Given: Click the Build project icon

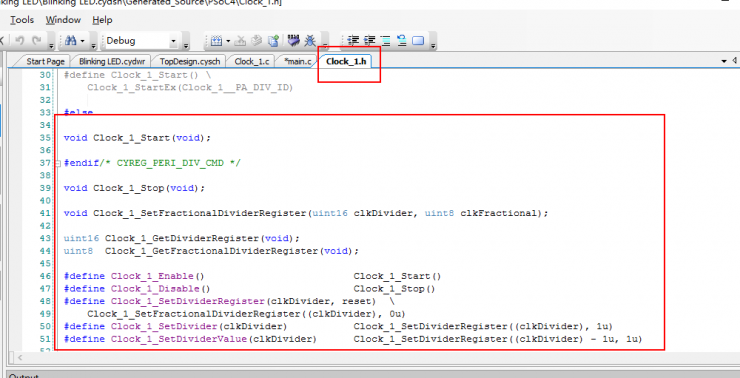Looking at the screenshot, I should point(216,41).
